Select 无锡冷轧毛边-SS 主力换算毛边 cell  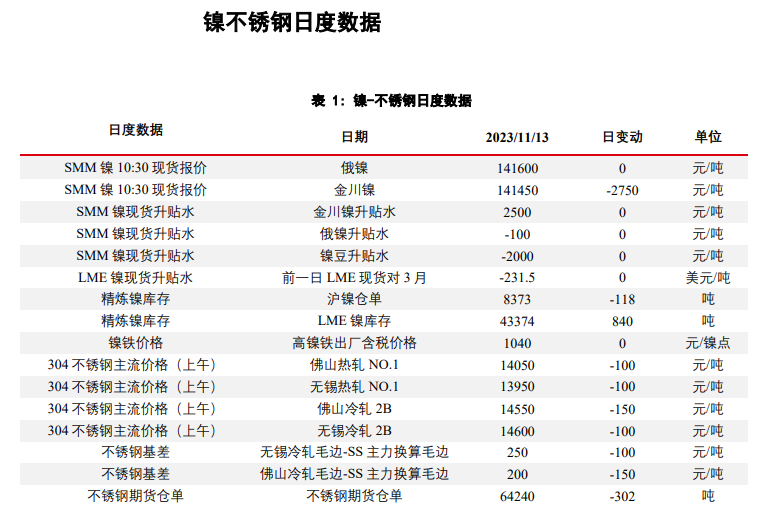point(354,452)
